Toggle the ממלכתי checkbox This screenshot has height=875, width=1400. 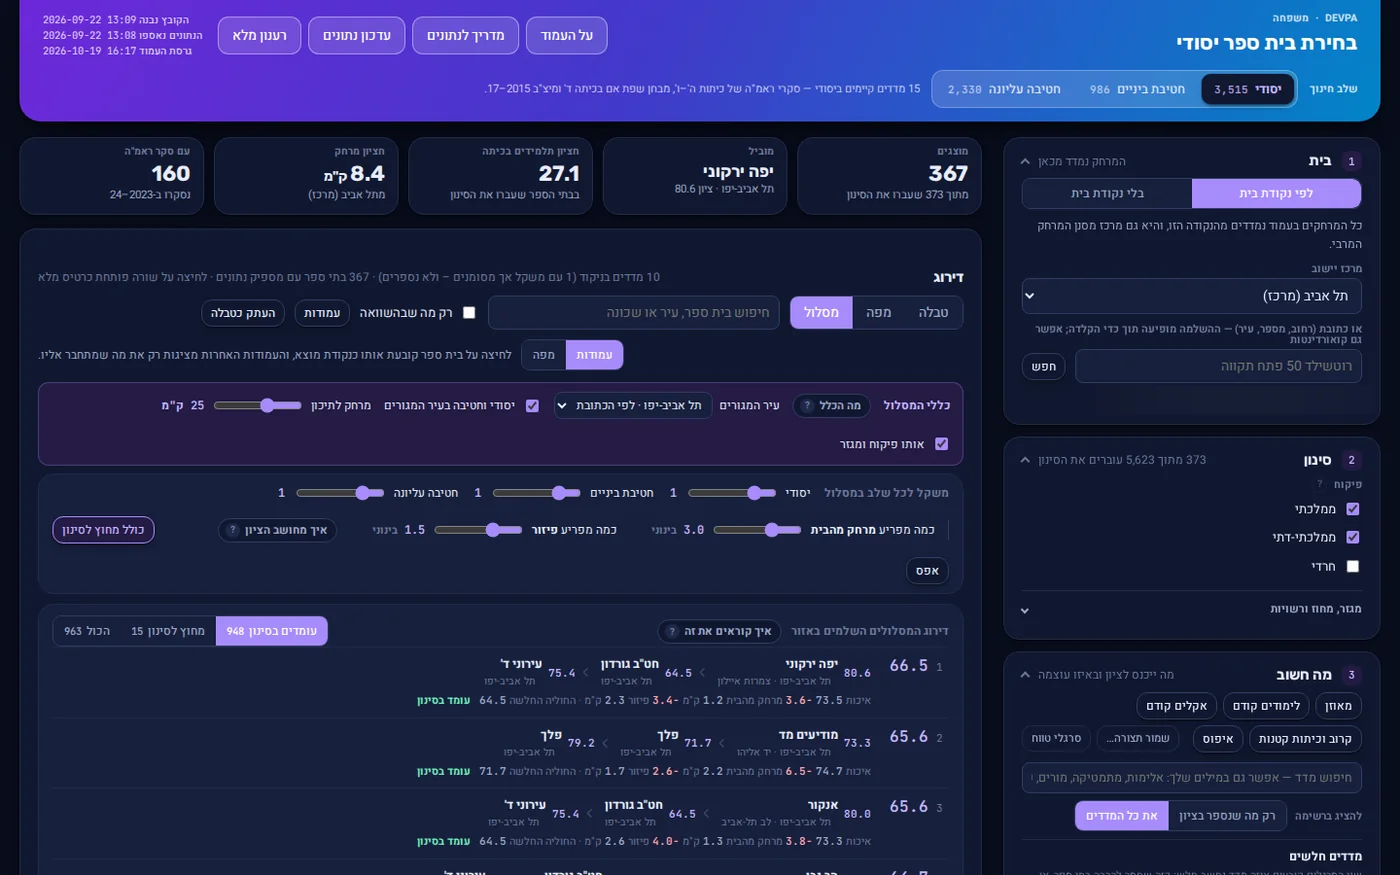1353,509
